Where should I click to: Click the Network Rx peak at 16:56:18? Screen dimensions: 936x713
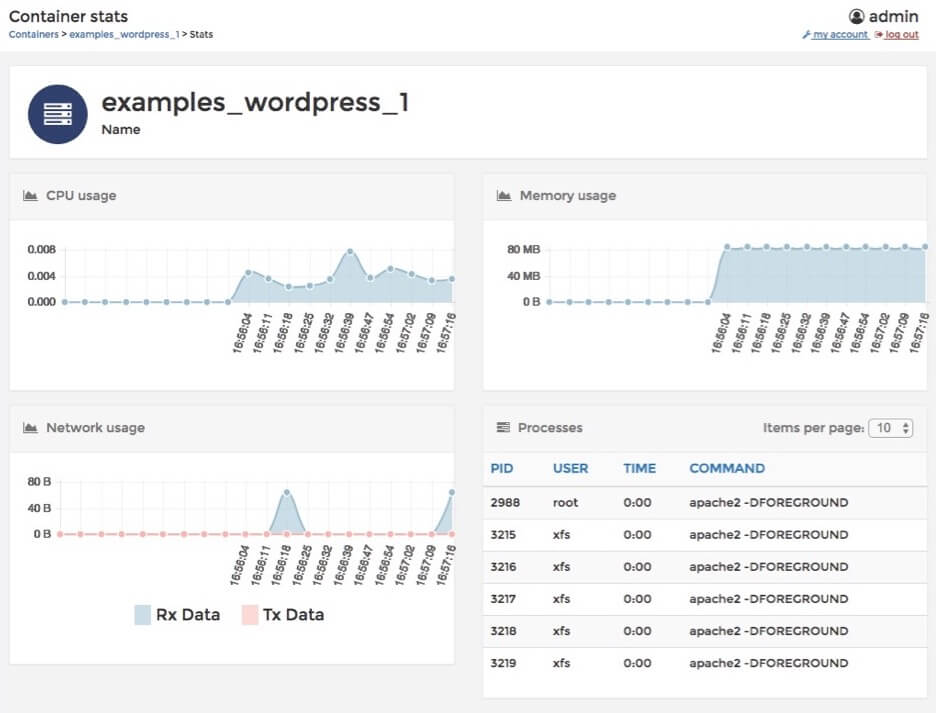click(x=287, y=493)
